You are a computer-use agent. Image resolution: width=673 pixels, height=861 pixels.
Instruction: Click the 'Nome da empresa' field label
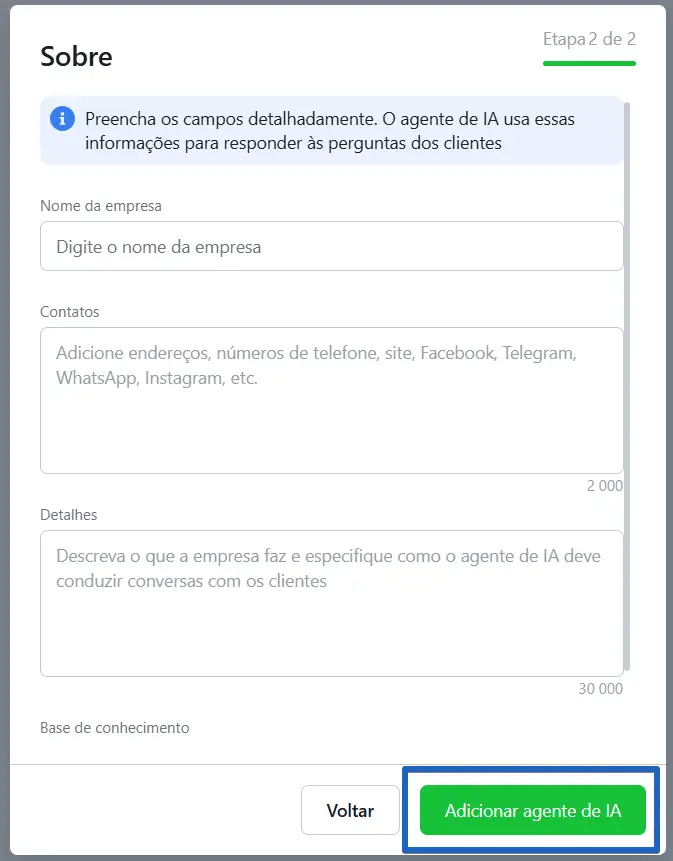(101, 206)
